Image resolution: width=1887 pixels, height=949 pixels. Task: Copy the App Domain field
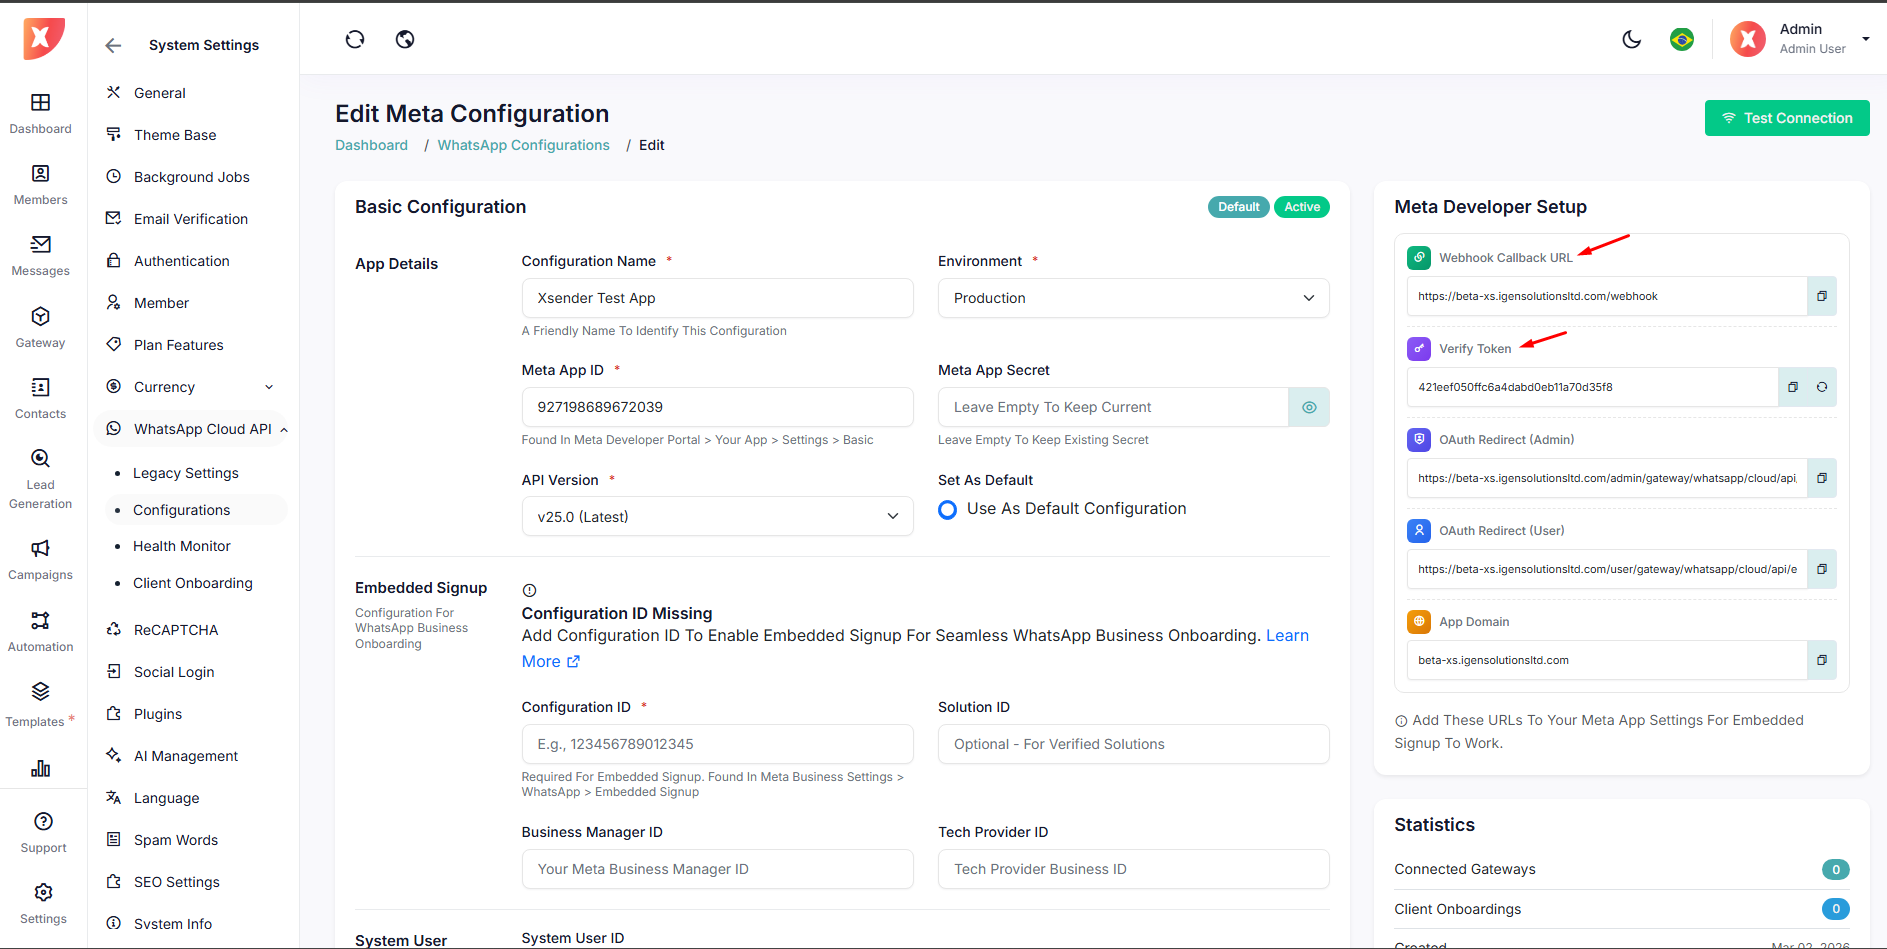click(1821, 660)
